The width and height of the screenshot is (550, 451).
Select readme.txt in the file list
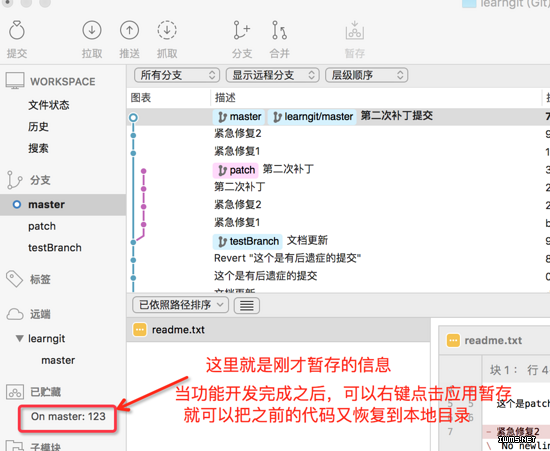(279, 330)
